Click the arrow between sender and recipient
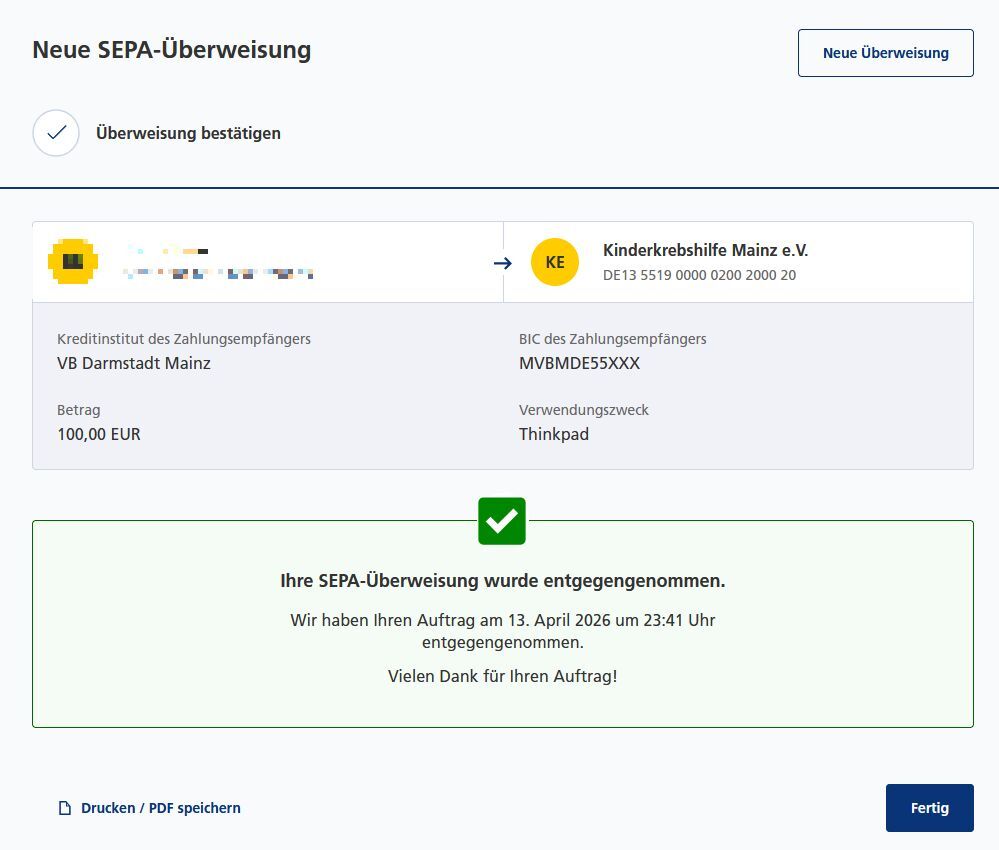The width and height of the screenshot is (999, 850). [503, 263]
